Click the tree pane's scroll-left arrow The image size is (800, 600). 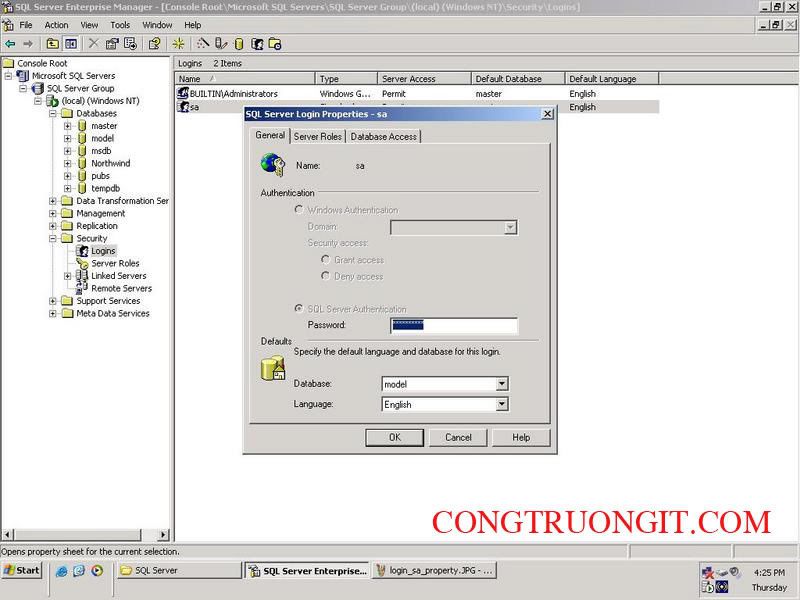[7, 535]
